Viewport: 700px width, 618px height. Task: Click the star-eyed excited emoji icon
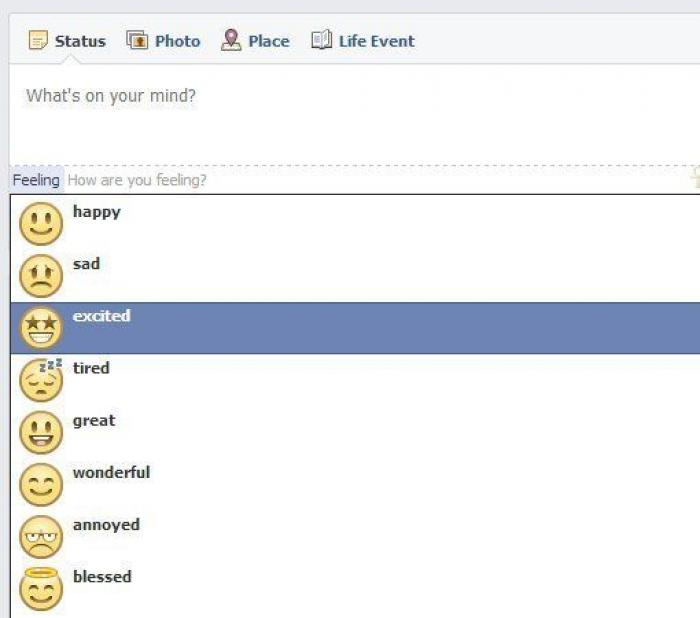pos(41,328)
